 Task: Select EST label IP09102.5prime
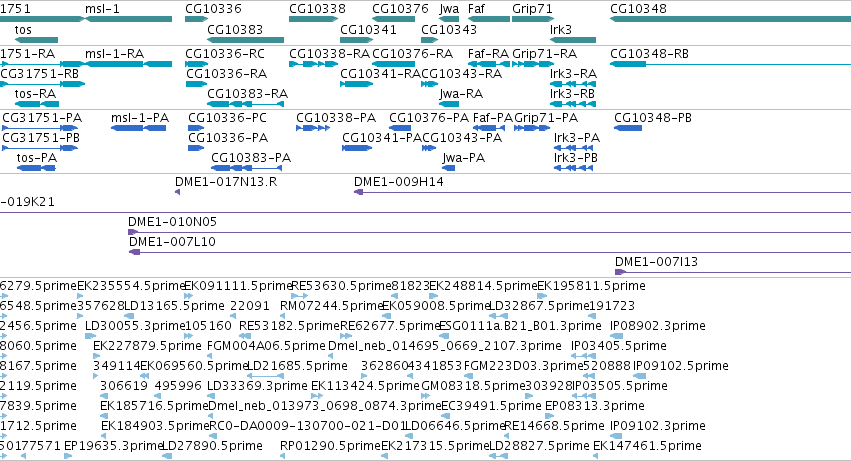pos(681,365)
